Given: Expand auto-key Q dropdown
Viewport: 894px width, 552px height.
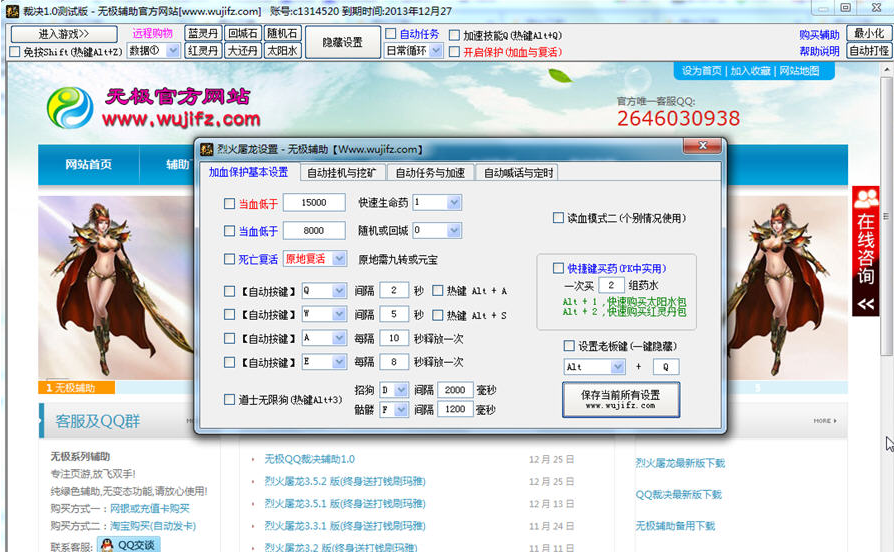Looking at the screenshot, I should [x=339, y=291].
